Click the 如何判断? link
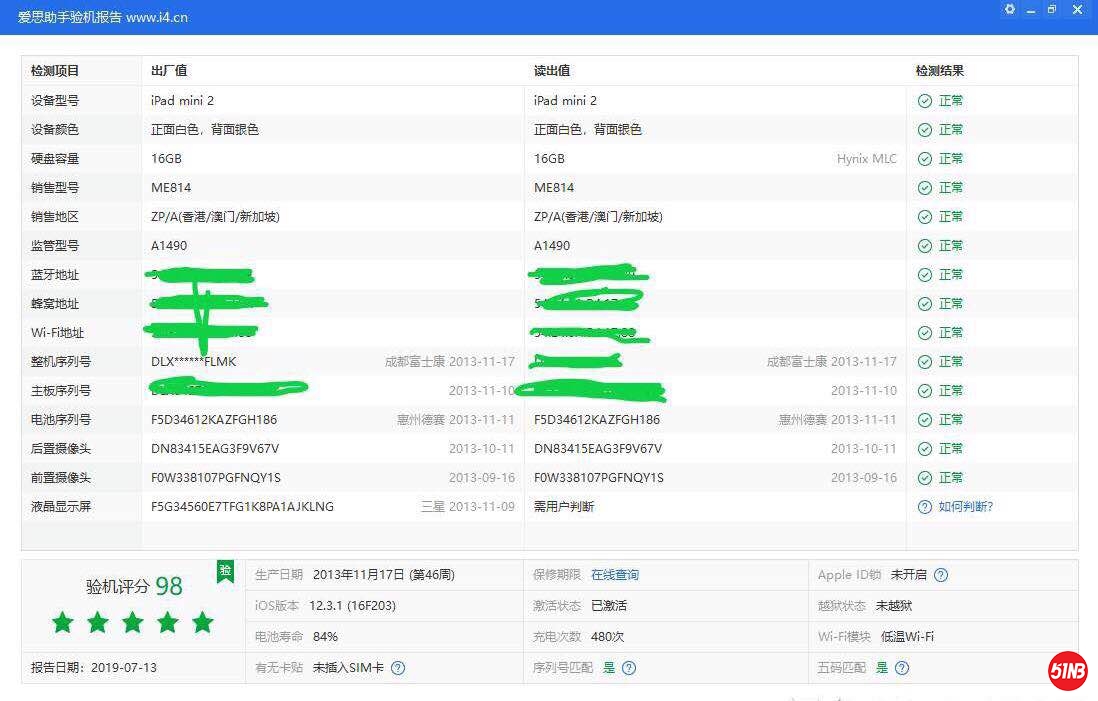Image resolution: width=1098 pixels, height=701 pixels. [x=965, y=507]
